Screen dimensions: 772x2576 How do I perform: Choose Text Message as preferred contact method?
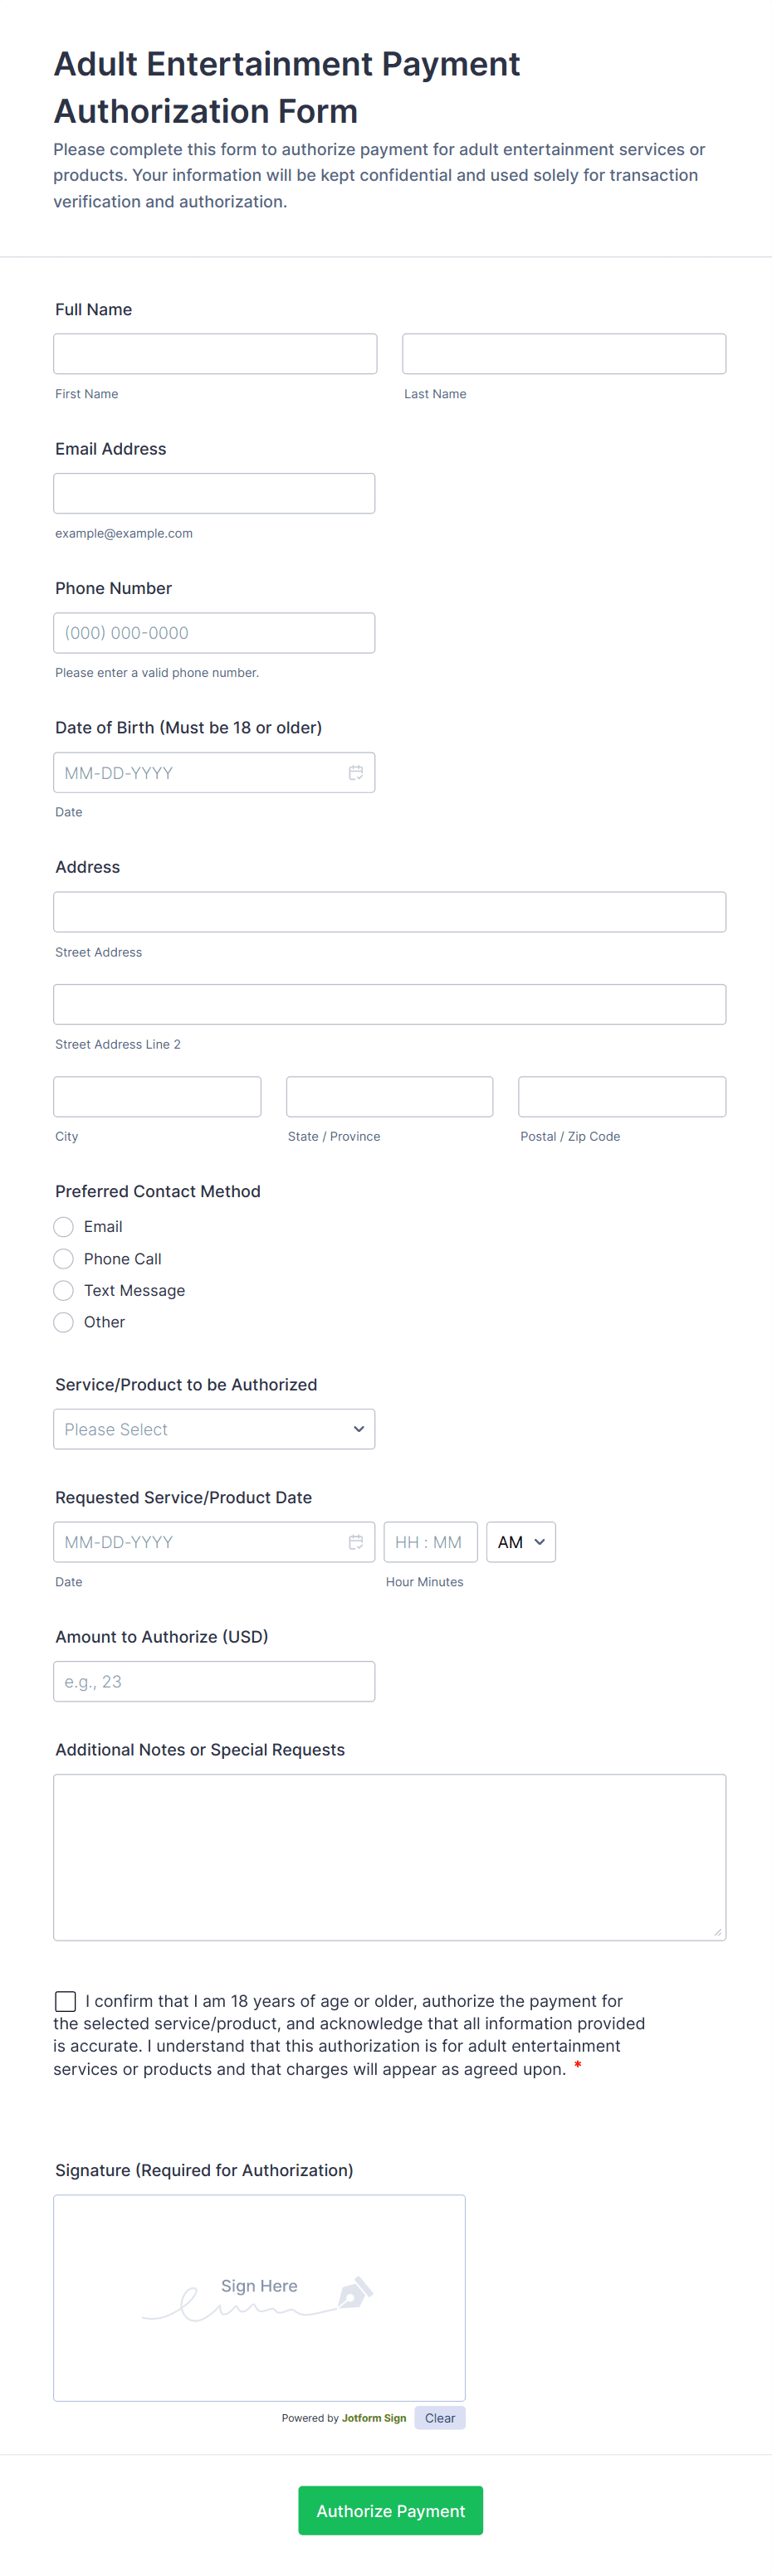pyautogui.click(x=64, y=1290)
